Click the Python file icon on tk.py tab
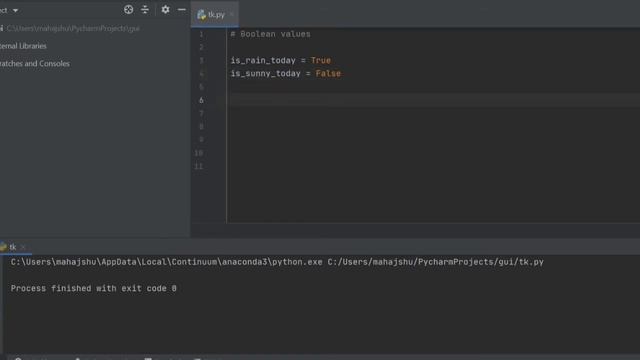The image size is (640, 360). pyautogui.click(x=201, y=15)
